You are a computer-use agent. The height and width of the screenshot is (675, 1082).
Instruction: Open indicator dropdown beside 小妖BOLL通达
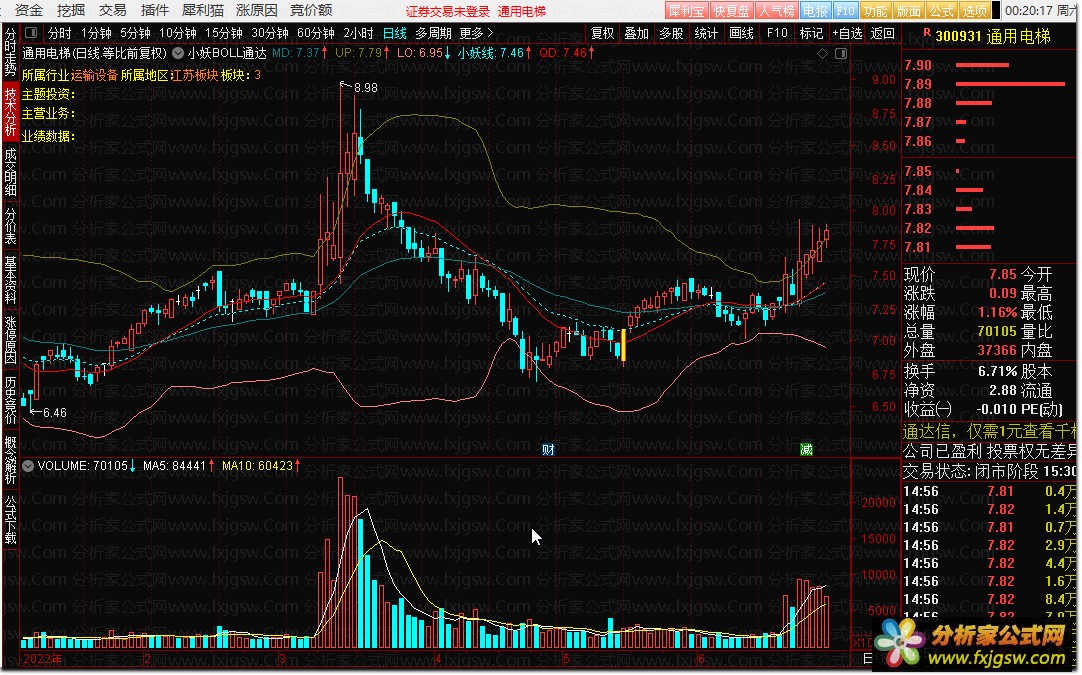pos(178,53)
